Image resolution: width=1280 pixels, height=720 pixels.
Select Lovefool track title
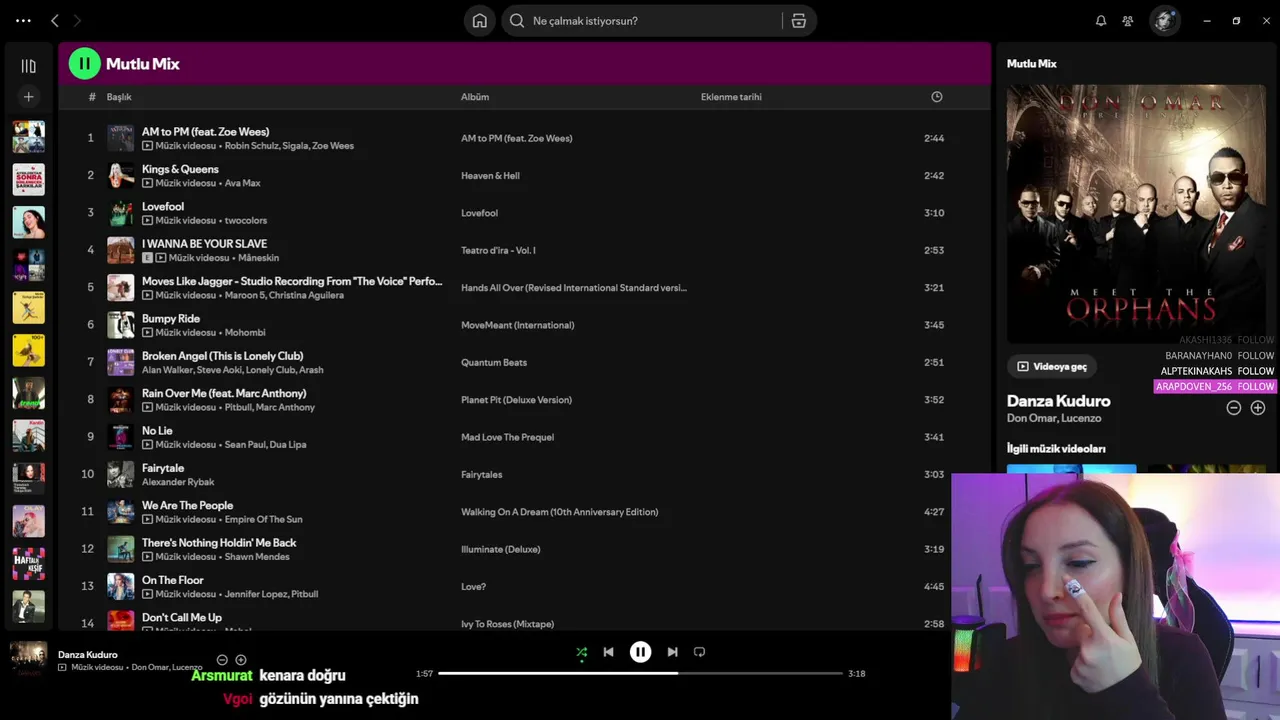[x=163, y=206]
